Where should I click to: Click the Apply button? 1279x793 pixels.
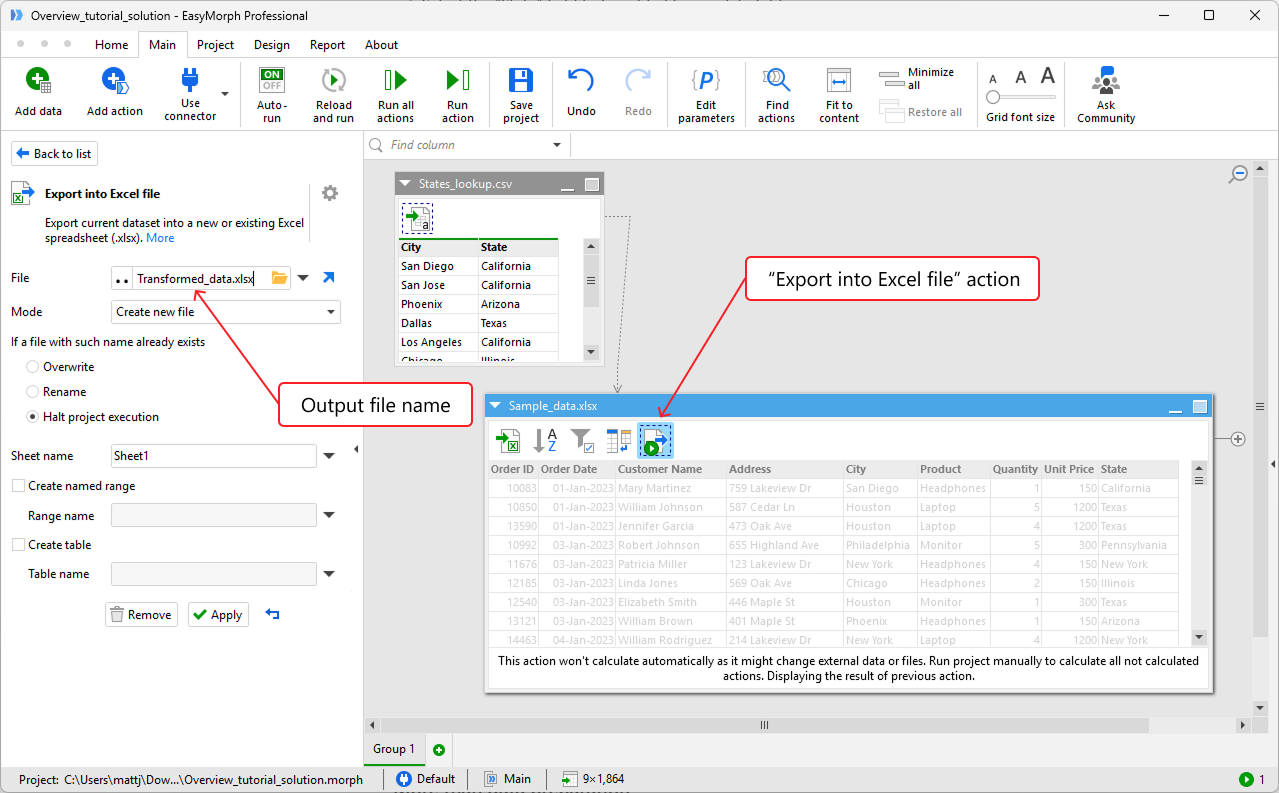coord(218,614)
